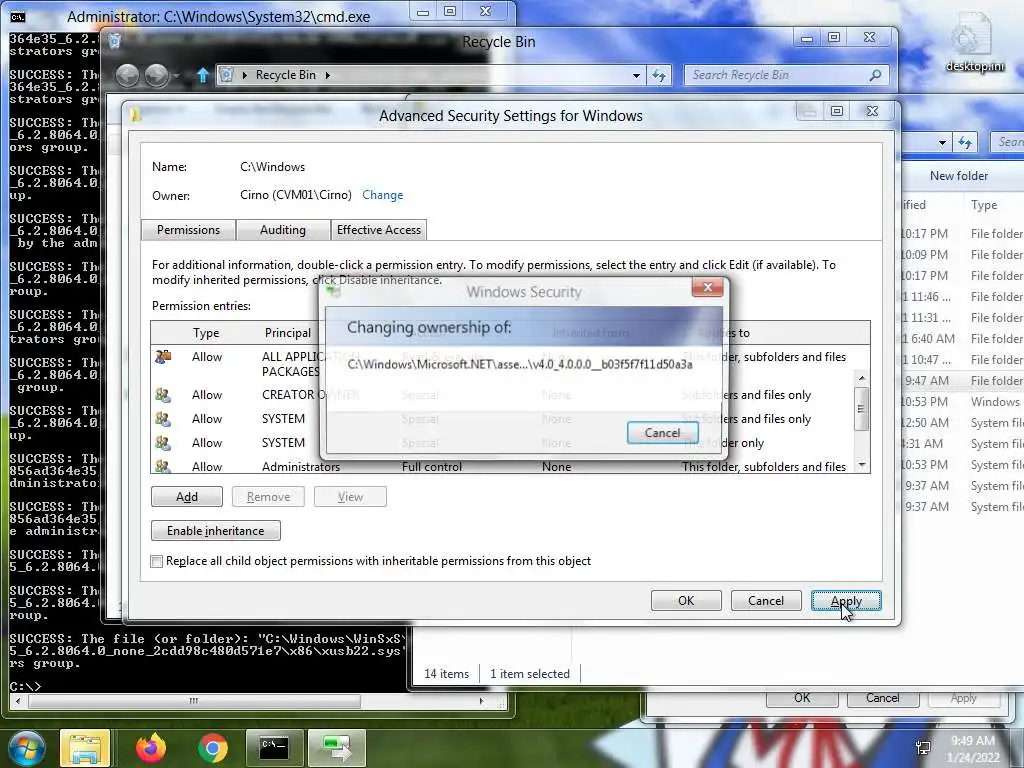Open the Recycle Bin address history dropdown

636,76
